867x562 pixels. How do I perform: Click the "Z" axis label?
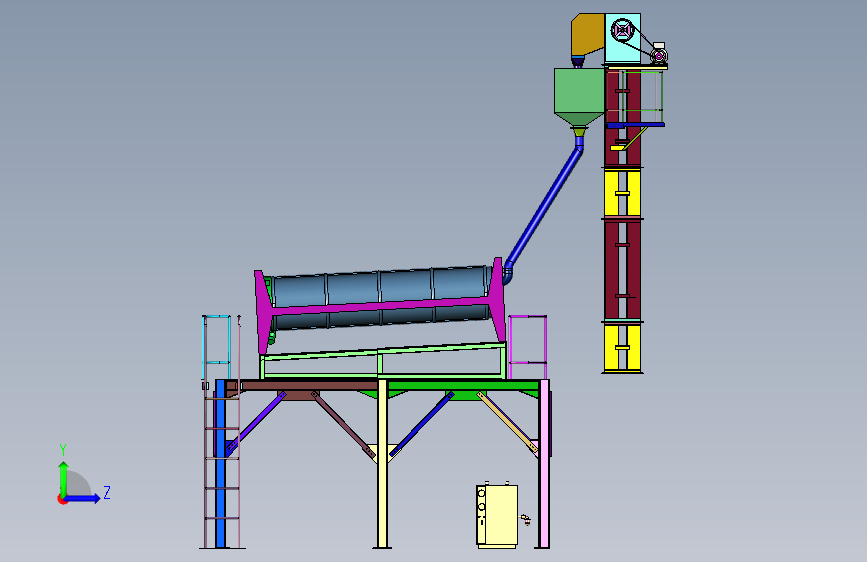point(107,492)
